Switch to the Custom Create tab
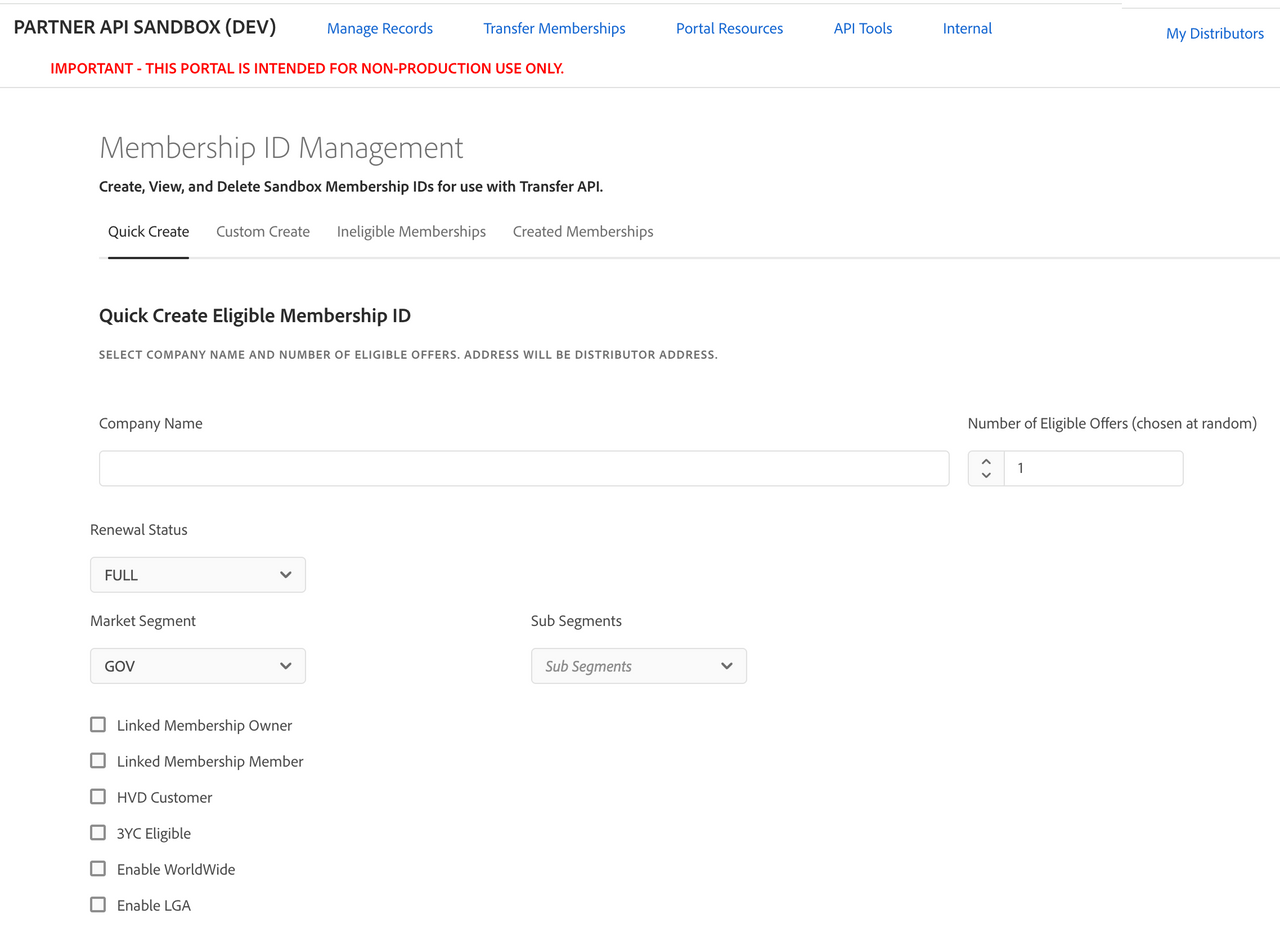Image resolution: width=1280 pixels, height=929 pixels. tap(263, 232)
